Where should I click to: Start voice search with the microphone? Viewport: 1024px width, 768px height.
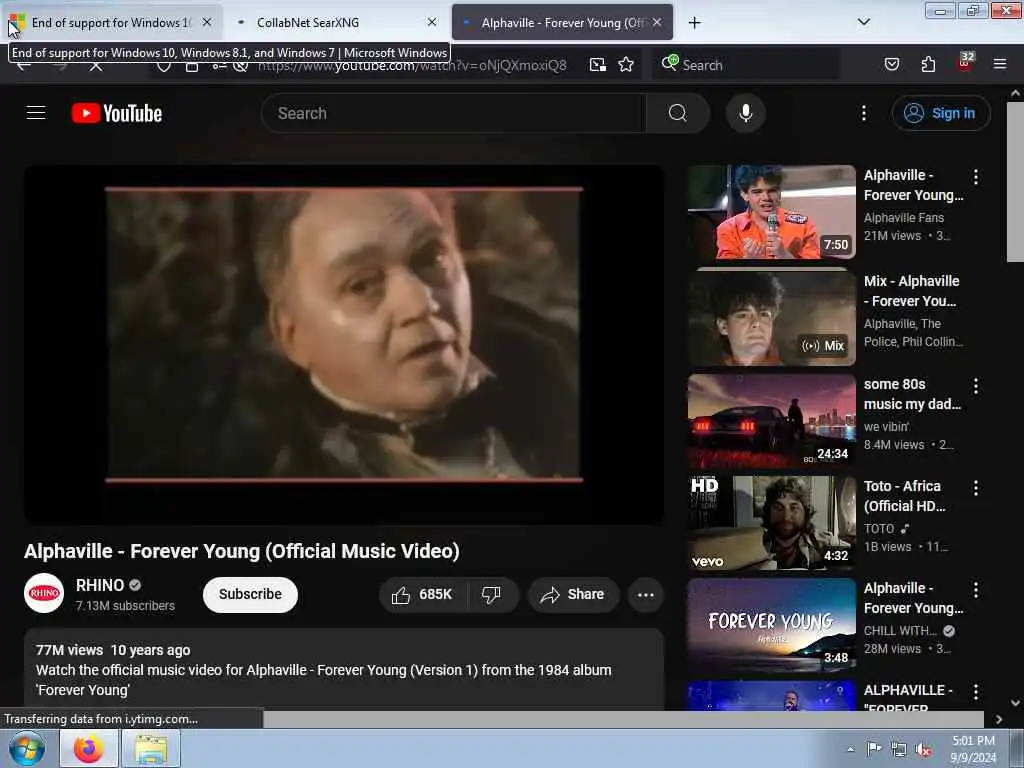point(745,113)
